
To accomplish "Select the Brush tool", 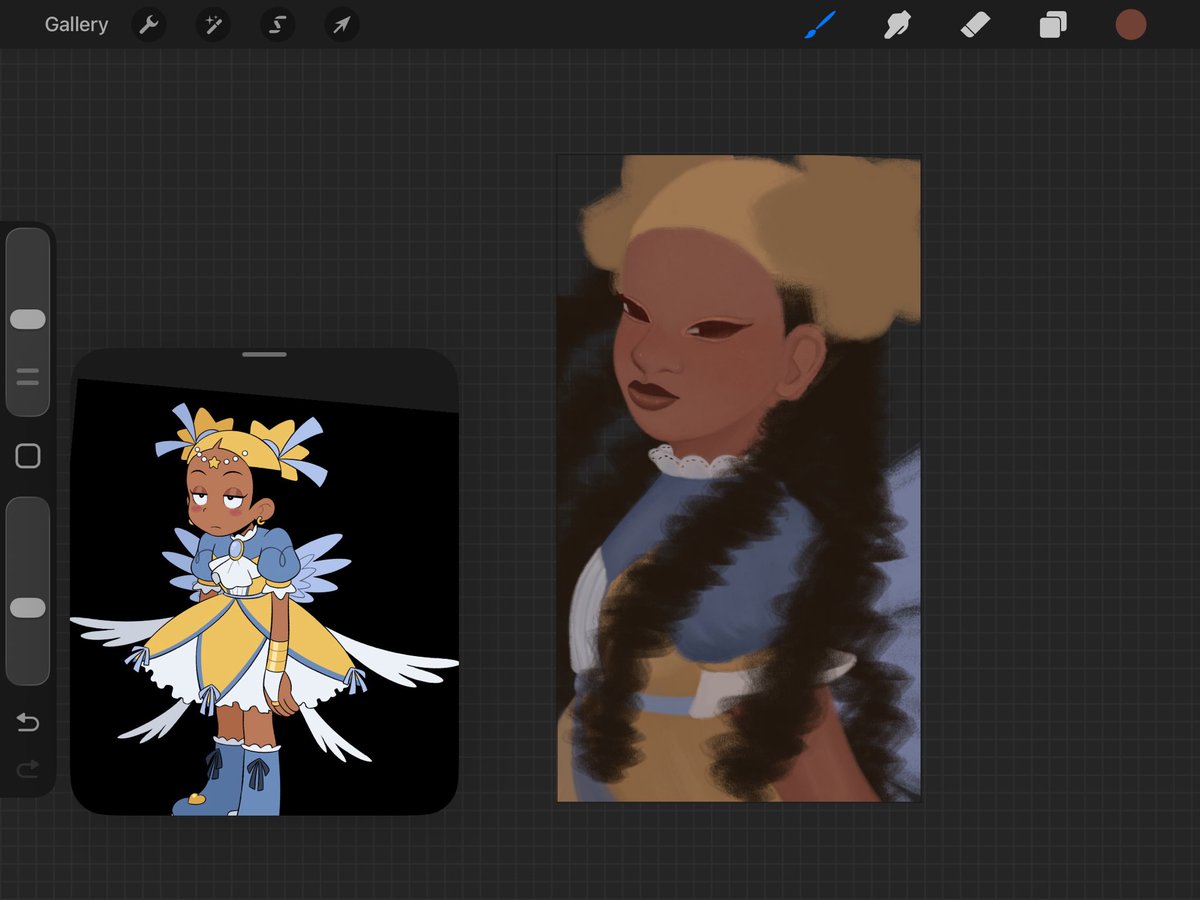I will tap(819, 25).
